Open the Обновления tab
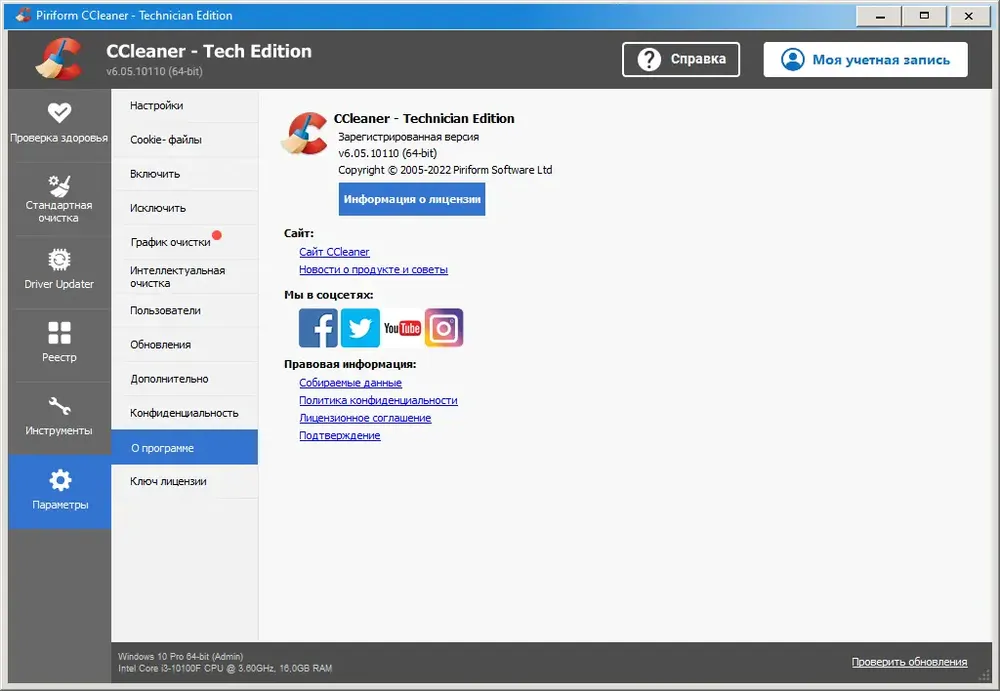Screen dimensions: 1000x691 185,345
